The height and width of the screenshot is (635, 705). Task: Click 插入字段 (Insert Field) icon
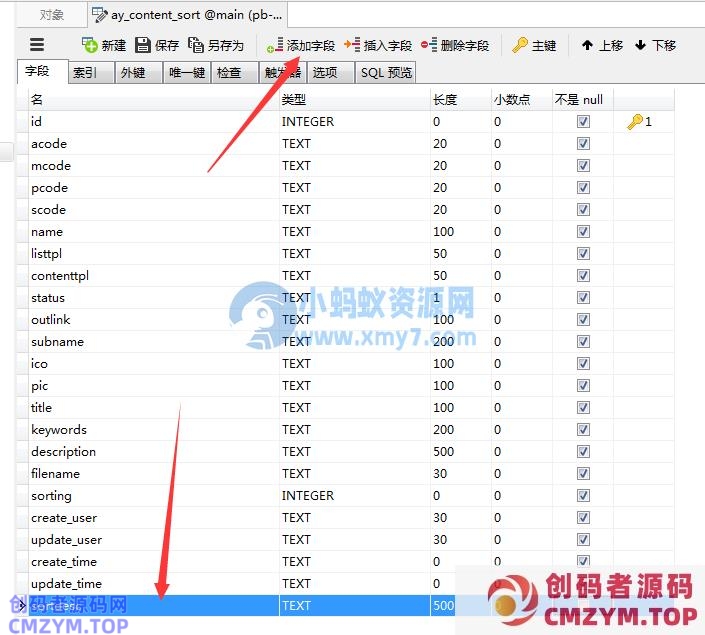point(351,45)
